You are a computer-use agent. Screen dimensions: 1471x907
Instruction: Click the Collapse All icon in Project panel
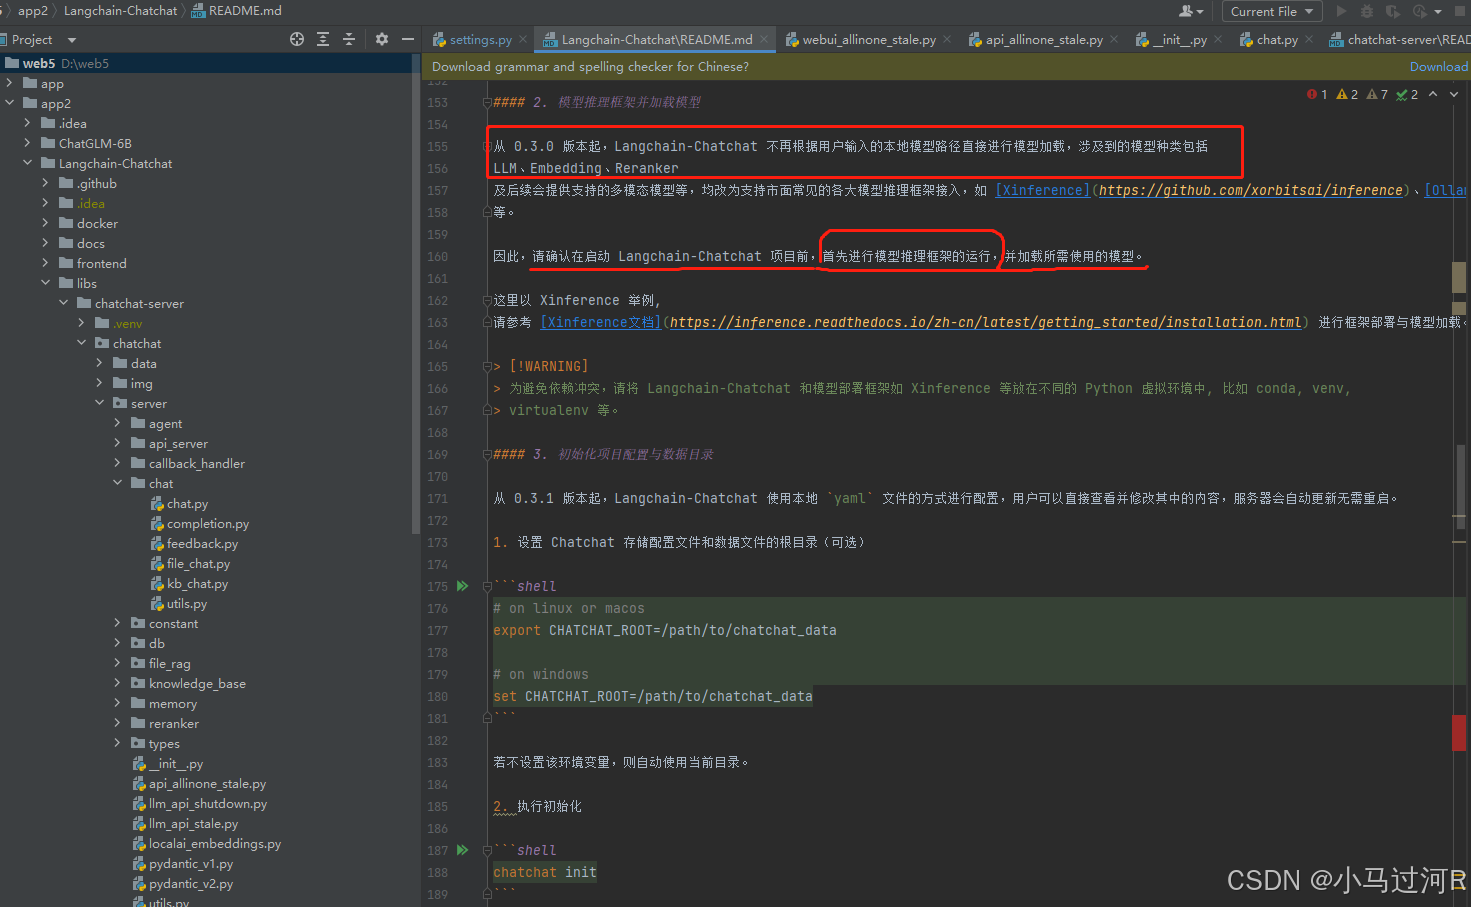click(349, 39)
